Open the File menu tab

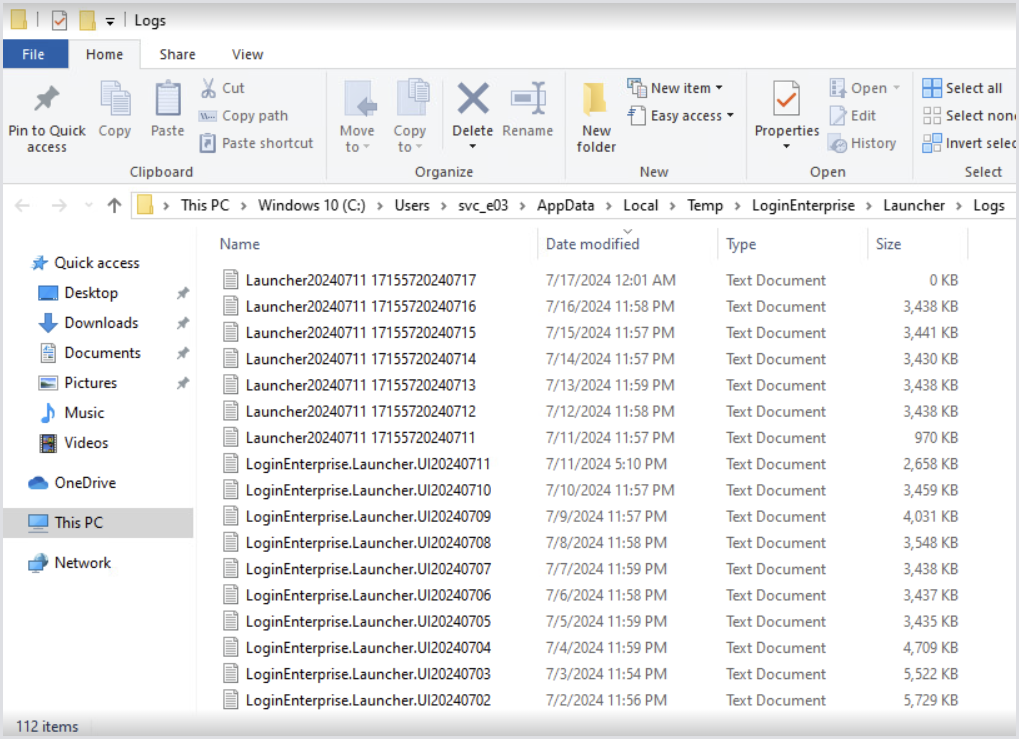[x=34, y=55]
